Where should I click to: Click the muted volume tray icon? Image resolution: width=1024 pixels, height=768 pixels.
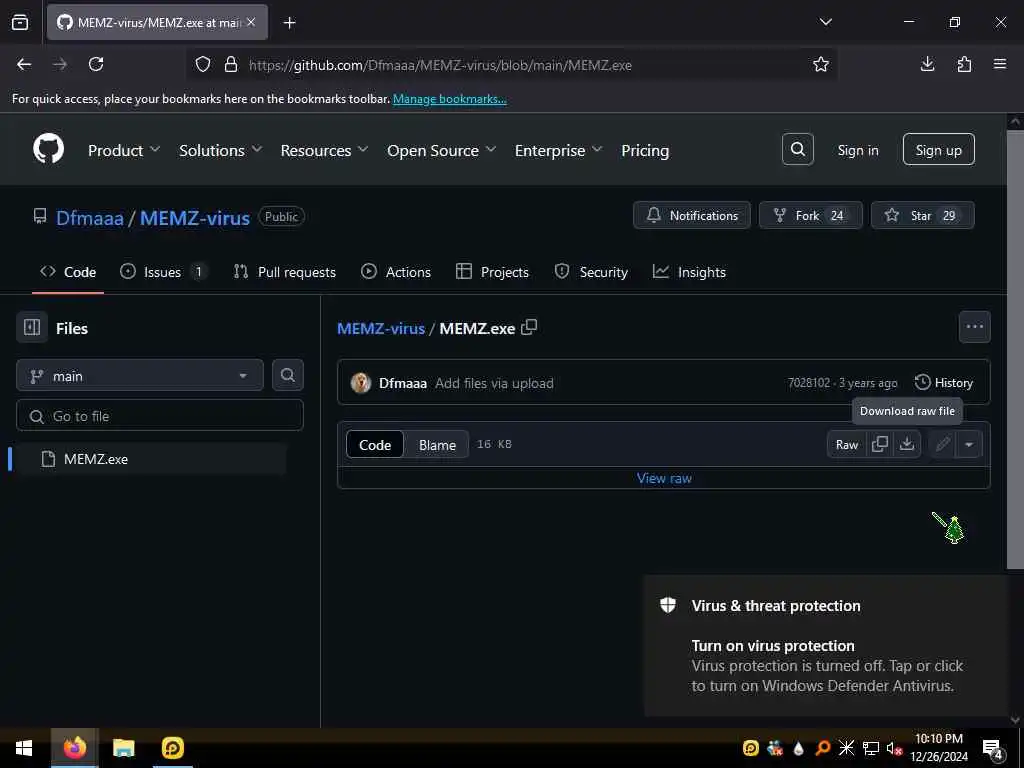894,748
